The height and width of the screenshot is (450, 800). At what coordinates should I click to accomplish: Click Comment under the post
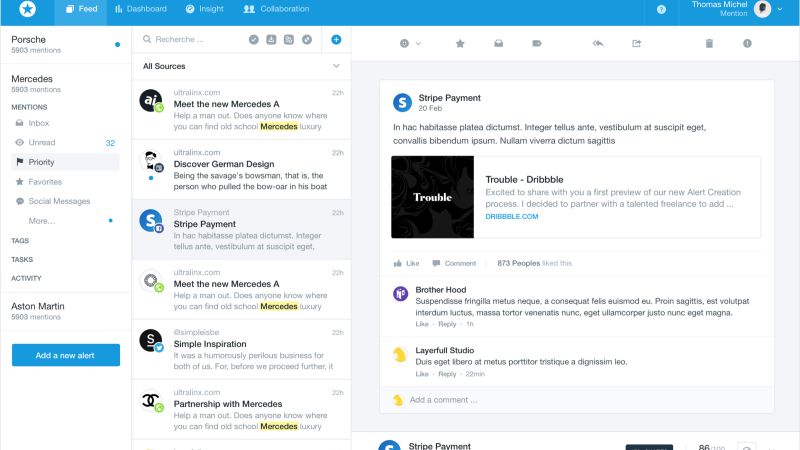pyautogui.click(x=454, y=263)
